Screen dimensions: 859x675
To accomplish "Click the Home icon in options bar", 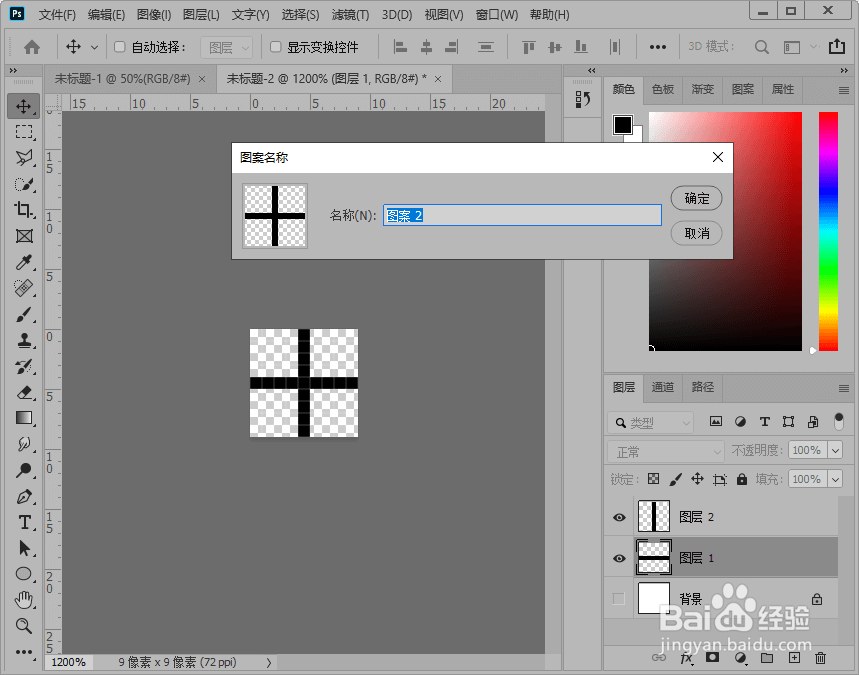I will pos(32,48).
